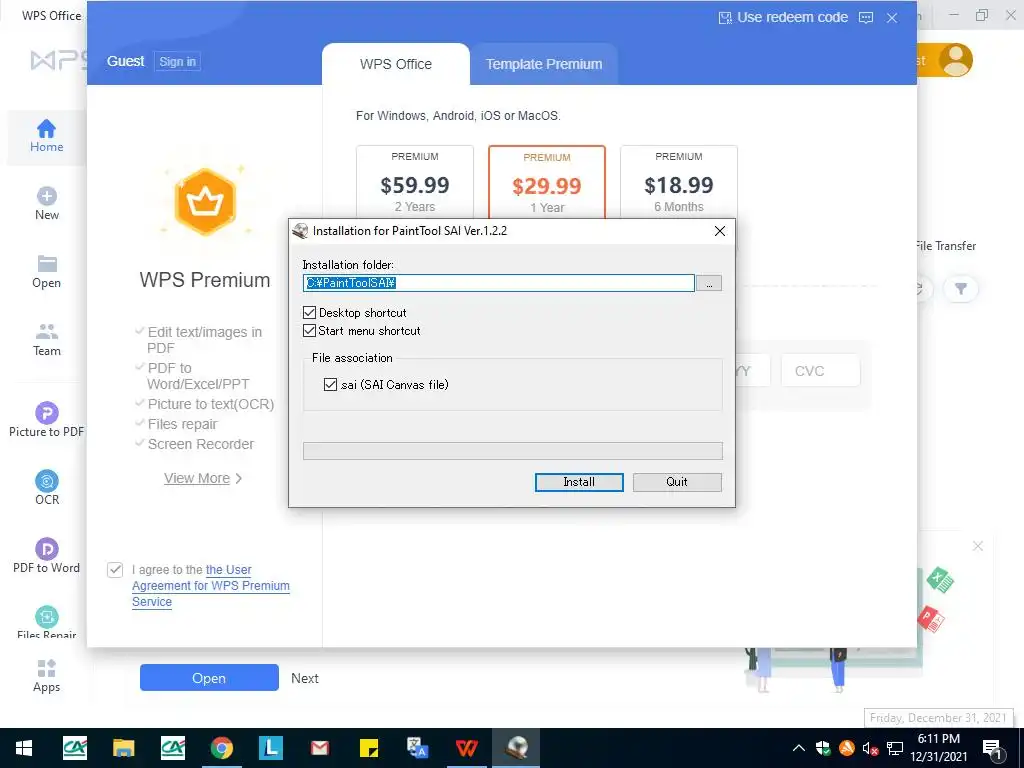Open the OCR tool icon
The image size is (1024, 768).
pyautogui.click(x=46, y=481)
